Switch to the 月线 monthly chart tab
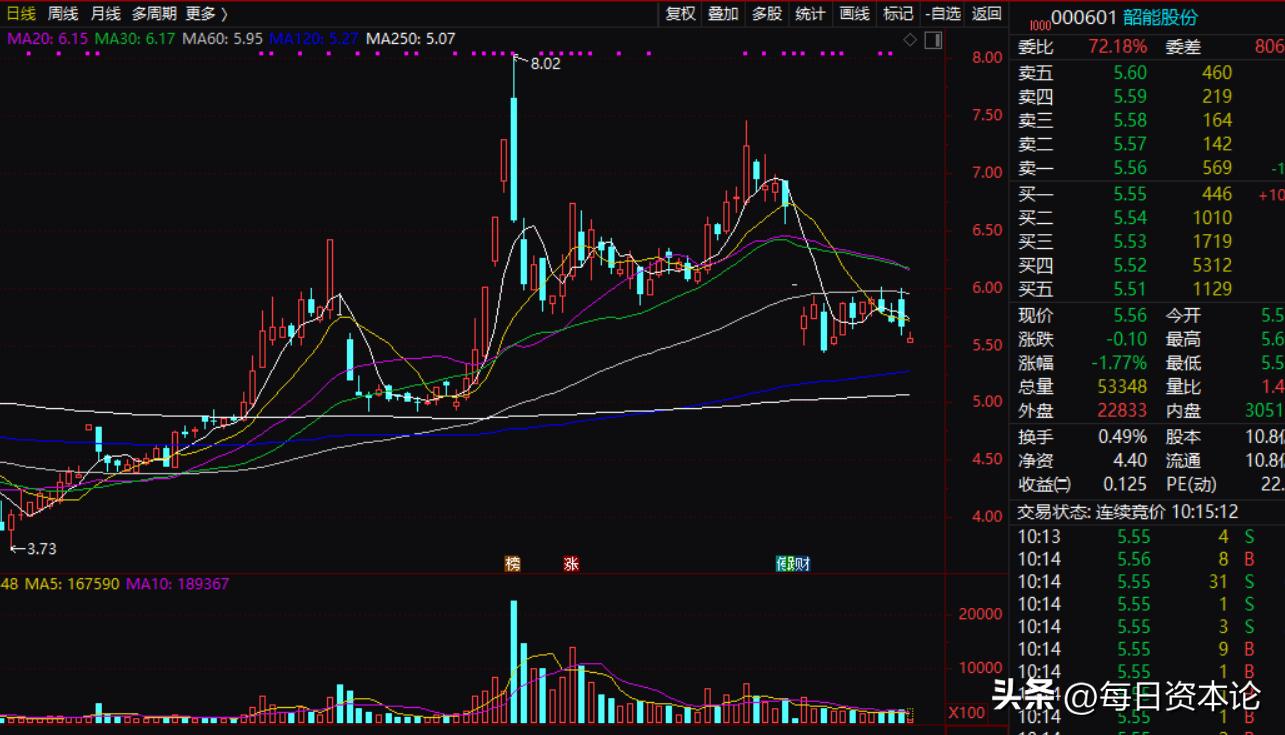 tap(105, 14)
